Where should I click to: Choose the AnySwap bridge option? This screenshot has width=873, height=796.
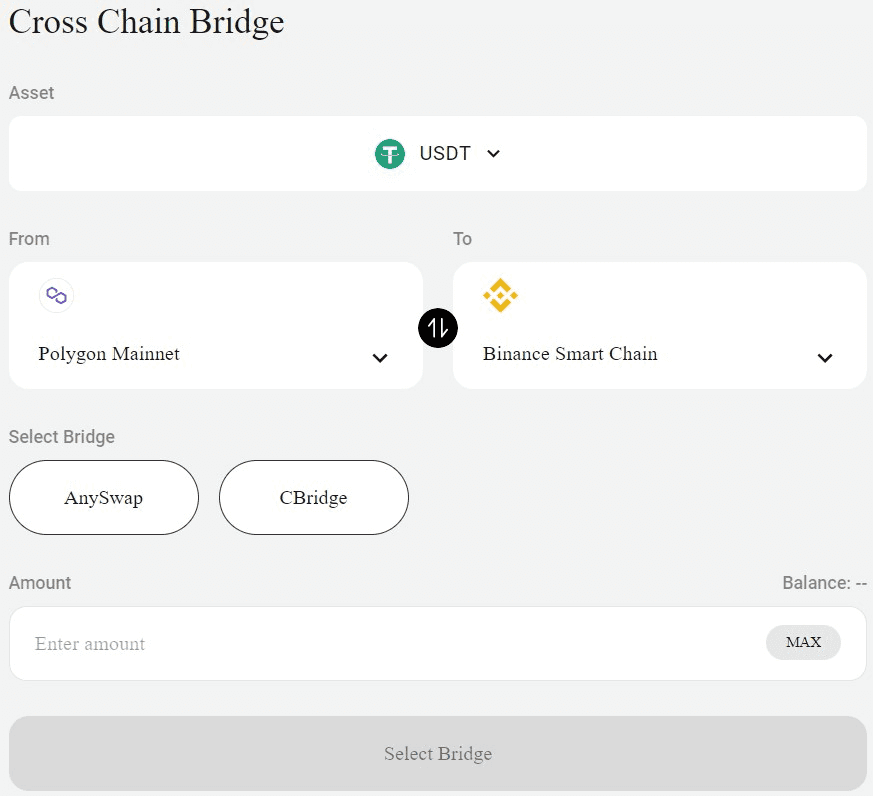click(x=104, y=497)
